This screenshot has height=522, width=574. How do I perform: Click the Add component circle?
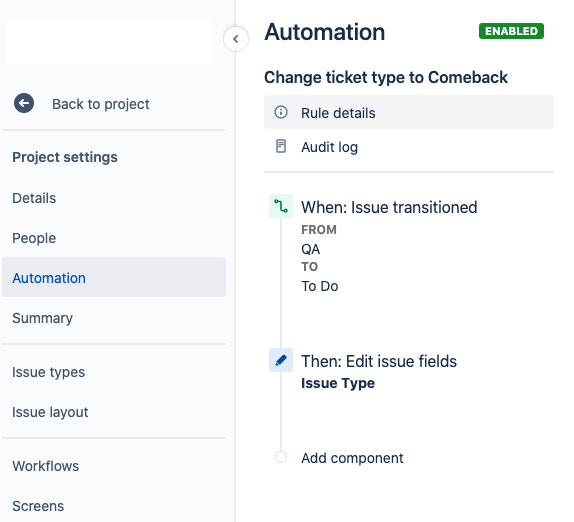[x=281, y=457]
